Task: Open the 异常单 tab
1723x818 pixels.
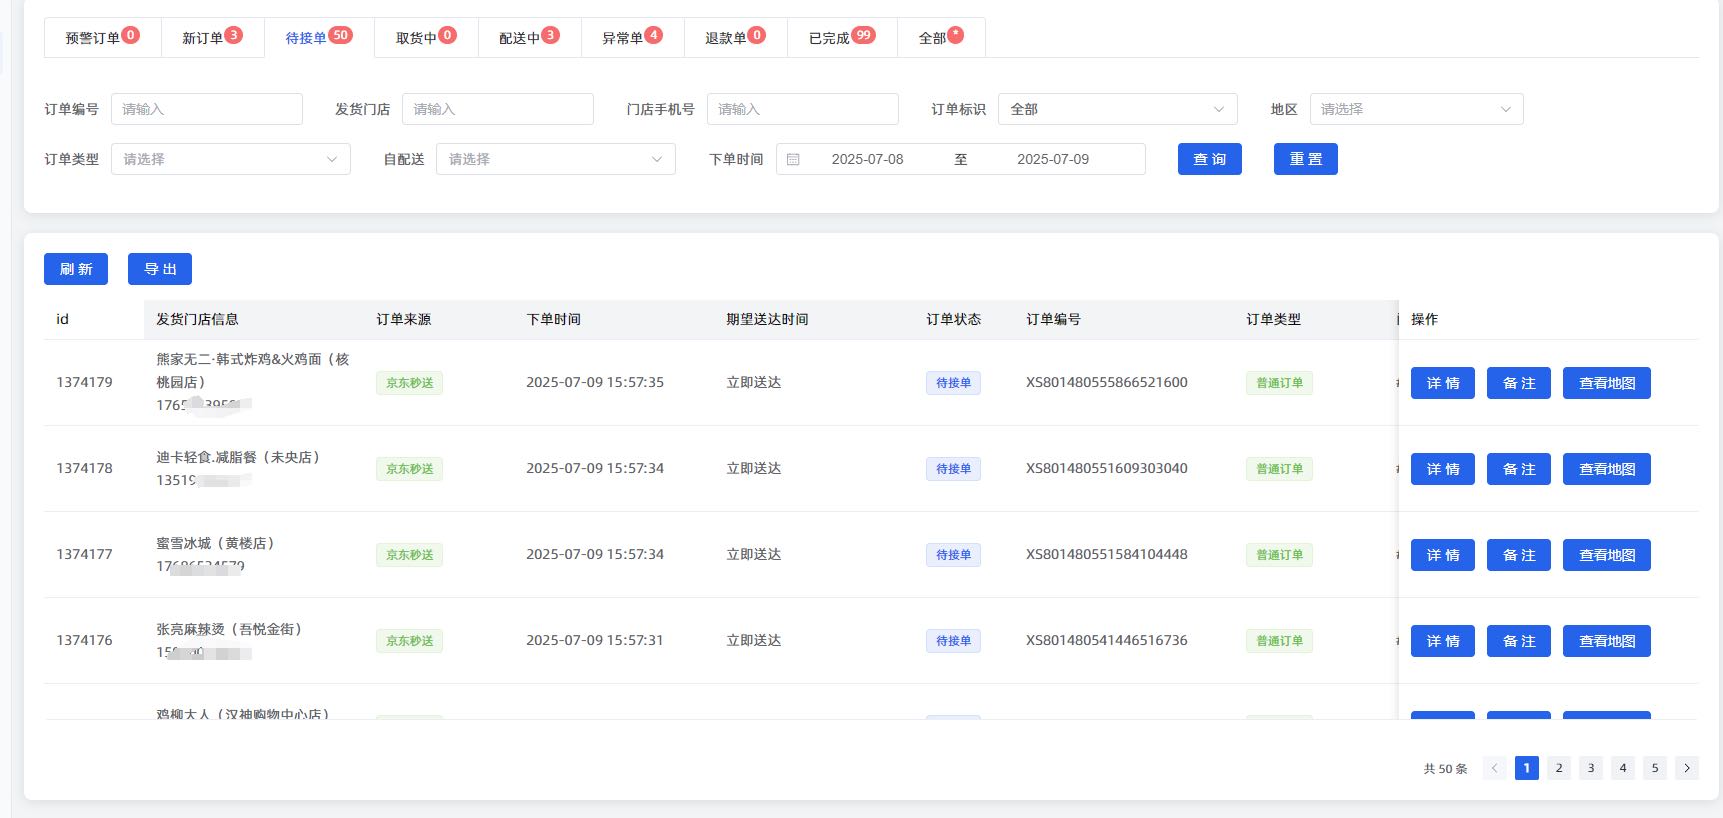Action: pyautogui.click(x=632, y=37)
